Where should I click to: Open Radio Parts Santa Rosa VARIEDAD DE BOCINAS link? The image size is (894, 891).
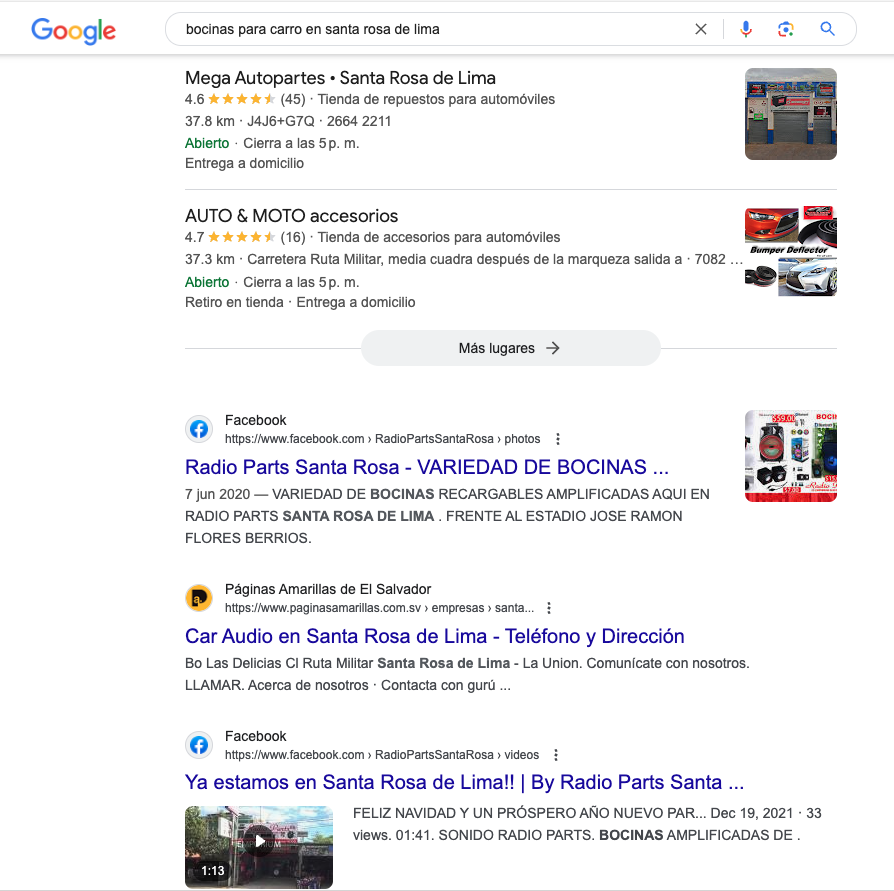point(426,467)
